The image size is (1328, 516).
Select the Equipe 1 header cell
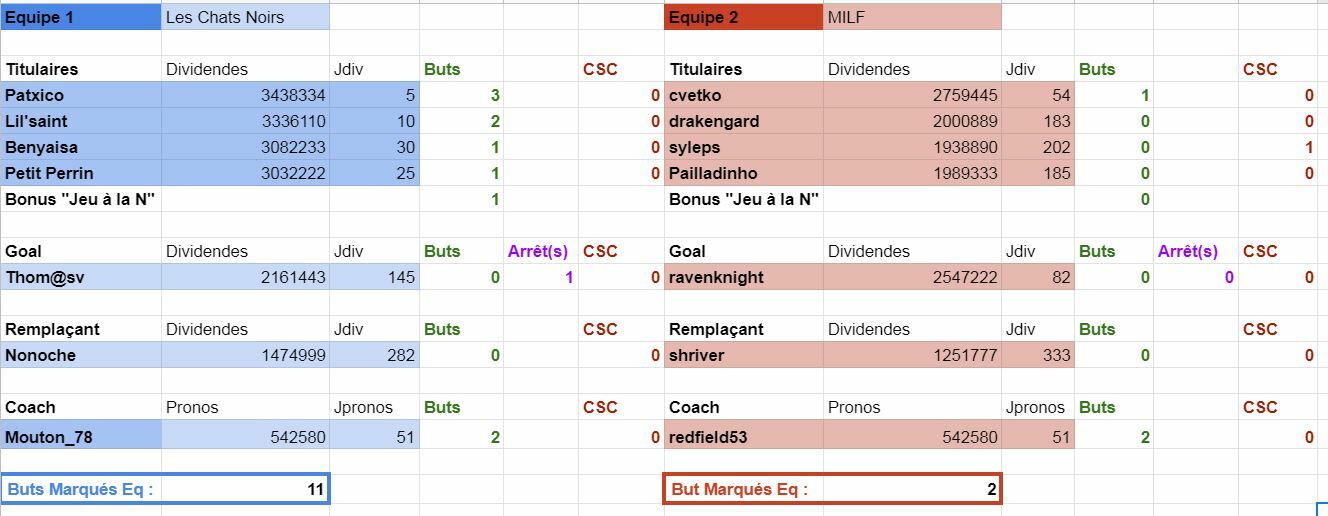pyautogui.click(x=80, y=17)
